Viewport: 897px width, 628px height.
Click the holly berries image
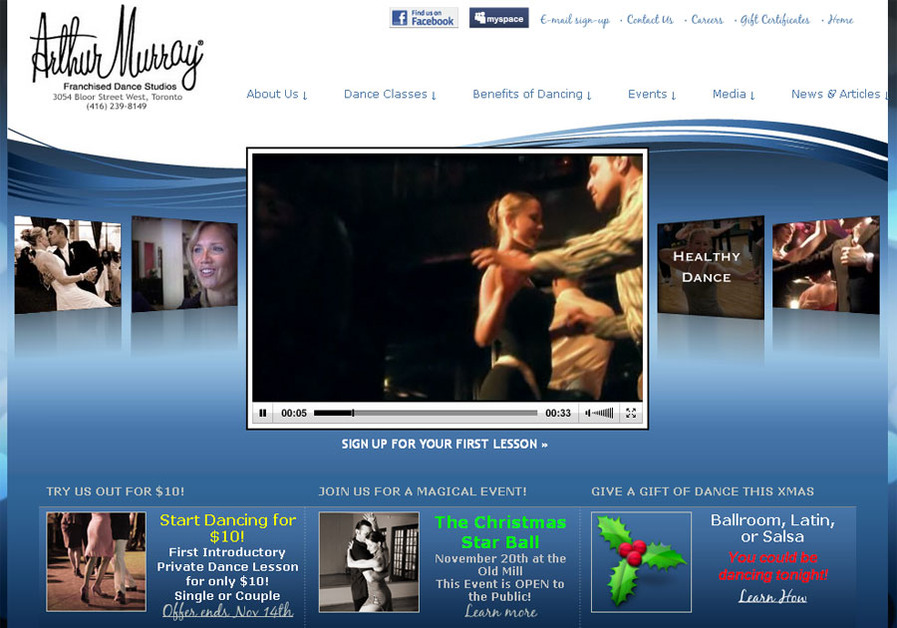coord(641,562)
